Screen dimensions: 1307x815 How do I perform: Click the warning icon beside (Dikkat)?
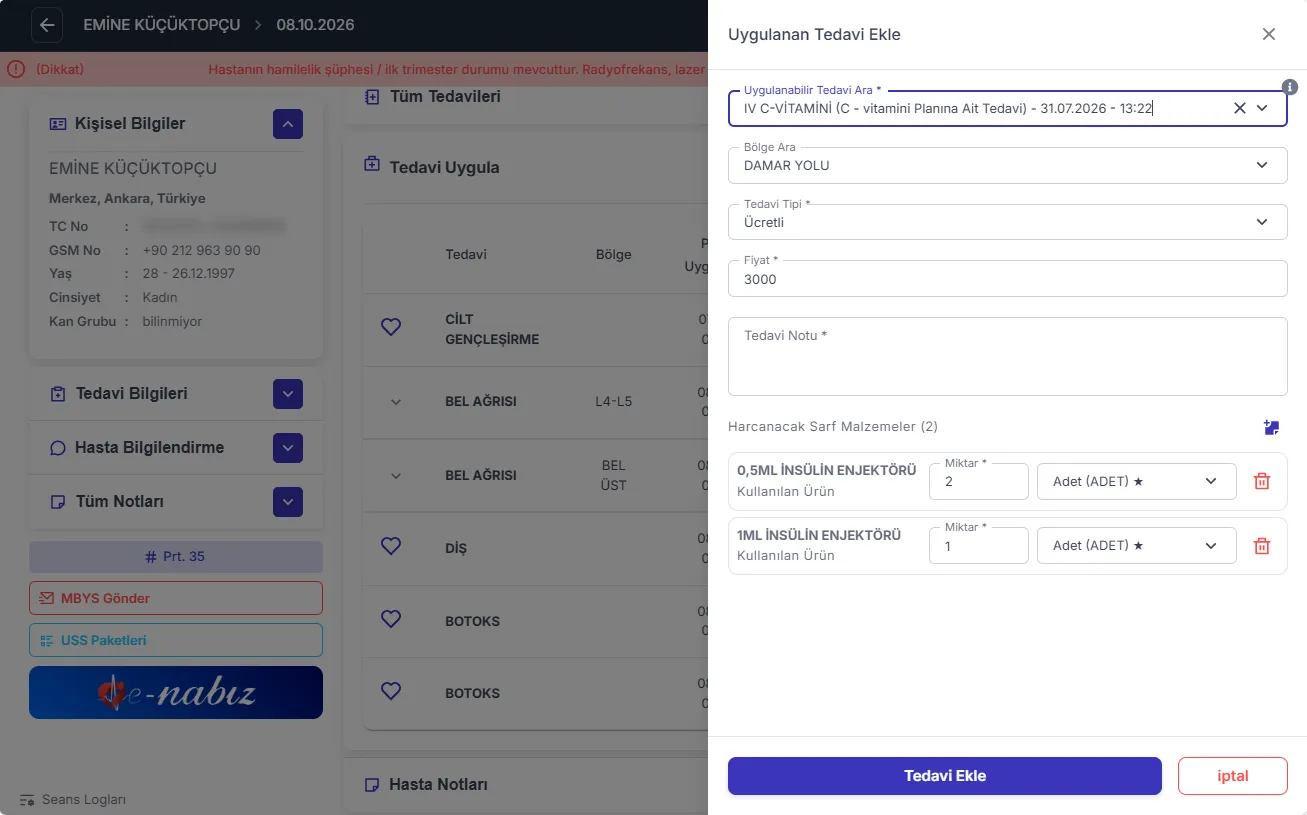(x=16, y=69)
